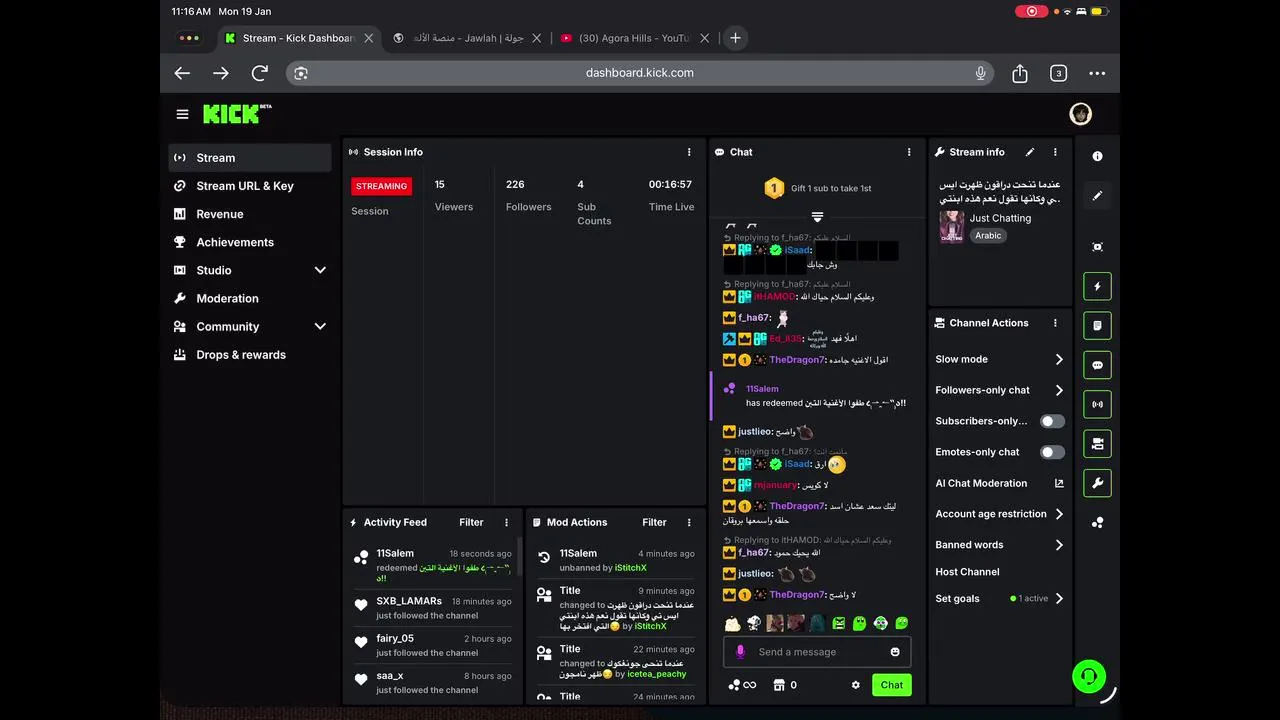Viewport: 1280px width, 720px height.
Task: Focus the Send a message input
Action: [x=817, y=652]
